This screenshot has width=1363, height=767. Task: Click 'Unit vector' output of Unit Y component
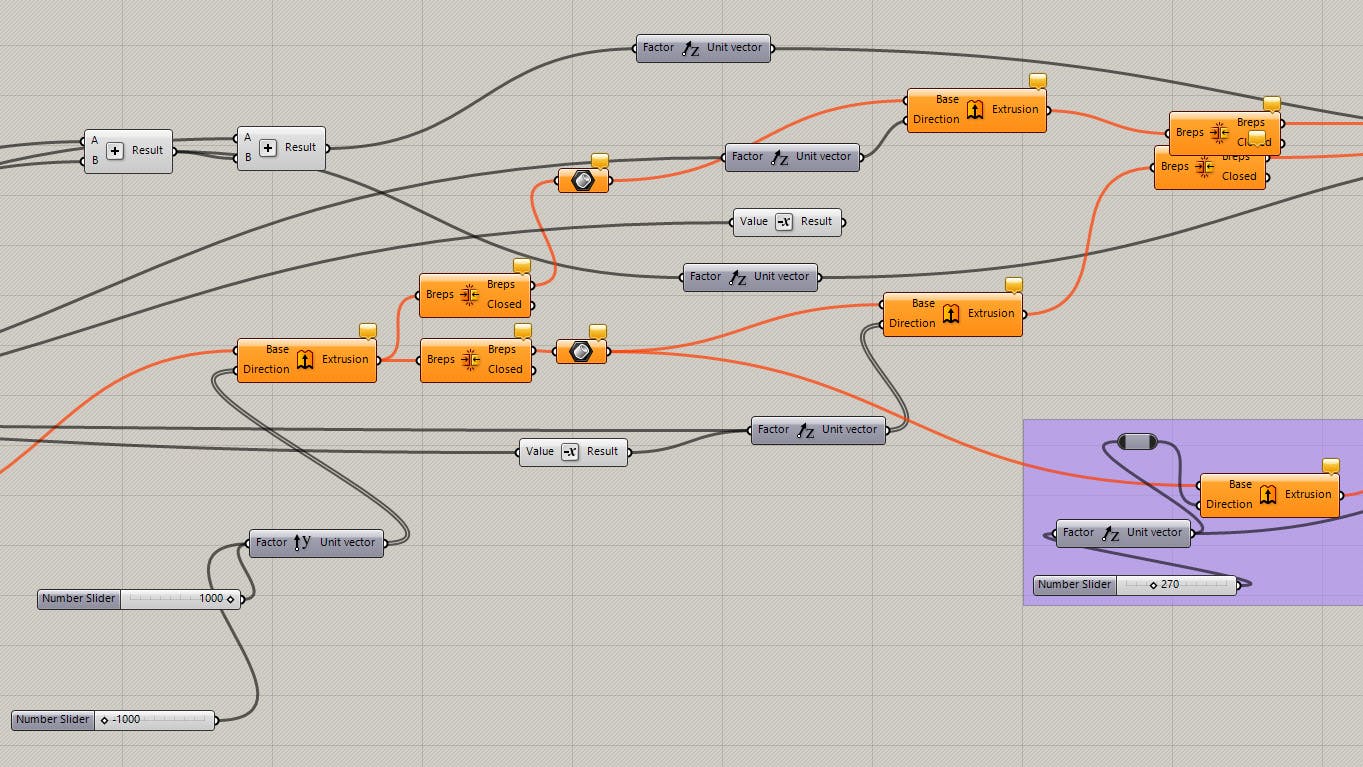click(348, 543)
